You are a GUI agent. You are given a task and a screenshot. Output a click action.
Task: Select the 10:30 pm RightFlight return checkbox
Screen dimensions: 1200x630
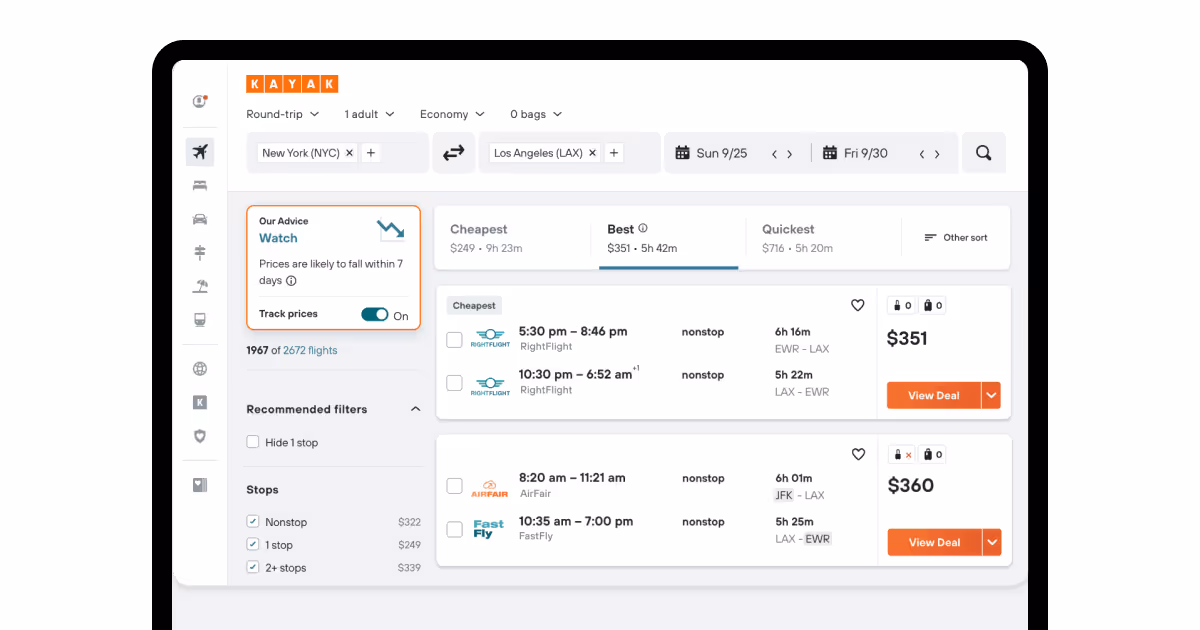[454, 383]
